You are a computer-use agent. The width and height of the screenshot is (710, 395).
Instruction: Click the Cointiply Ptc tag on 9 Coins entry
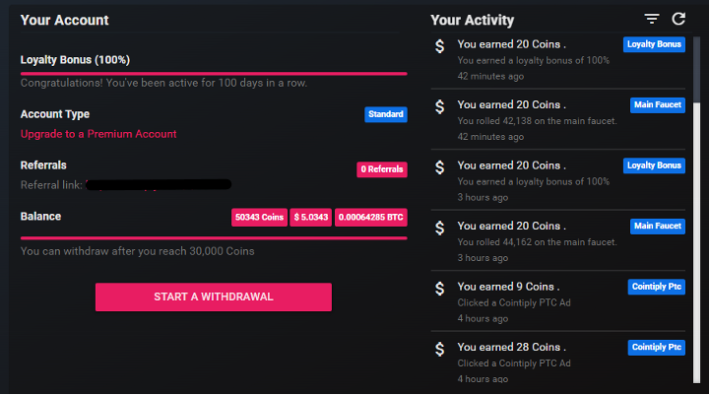tap(657, 287)
